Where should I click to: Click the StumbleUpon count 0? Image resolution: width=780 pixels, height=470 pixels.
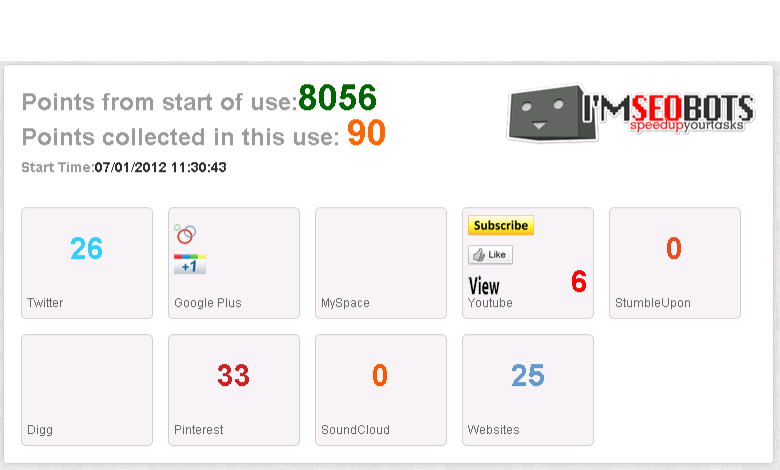674,248
